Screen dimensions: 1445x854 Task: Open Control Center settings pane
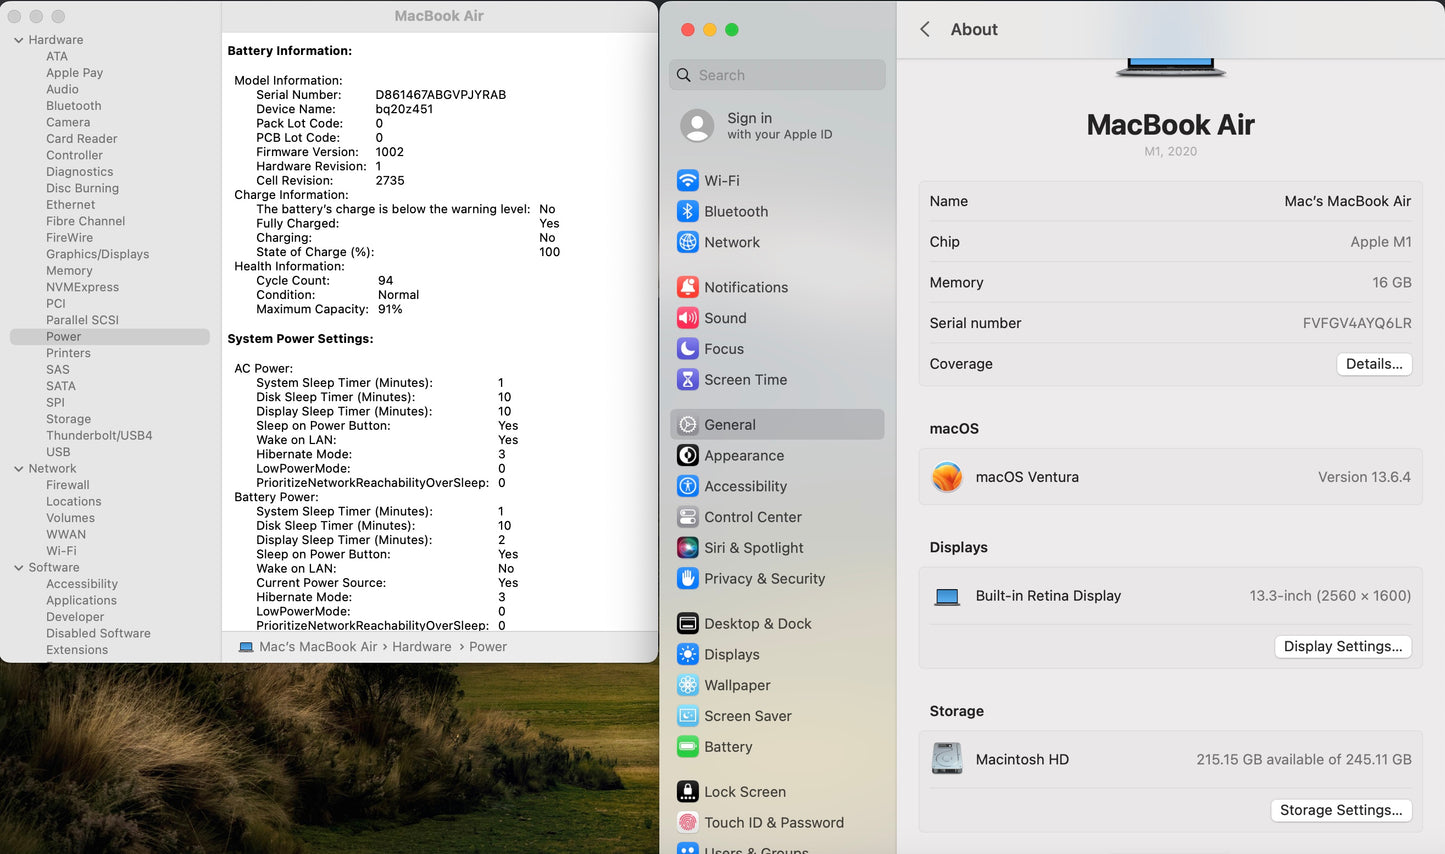pyautogui.click(x=752, y=517)
